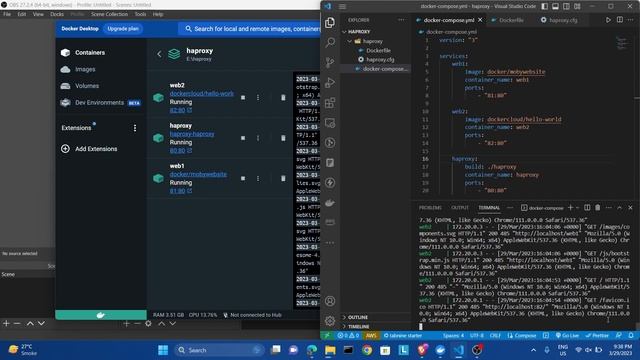Image resolution: width=640 pixels, height=360 pixels.
Task: Delete the haproxy container
Action: pos(283,138)
